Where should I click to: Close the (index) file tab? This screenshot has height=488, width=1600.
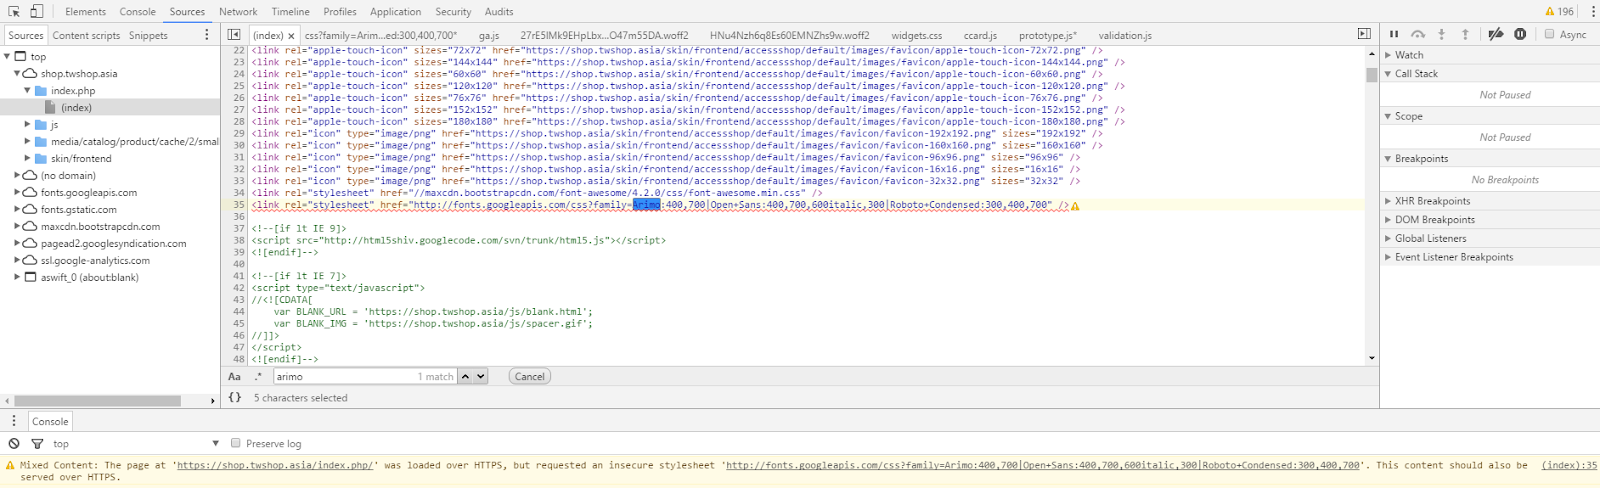[x=292, y=36]
